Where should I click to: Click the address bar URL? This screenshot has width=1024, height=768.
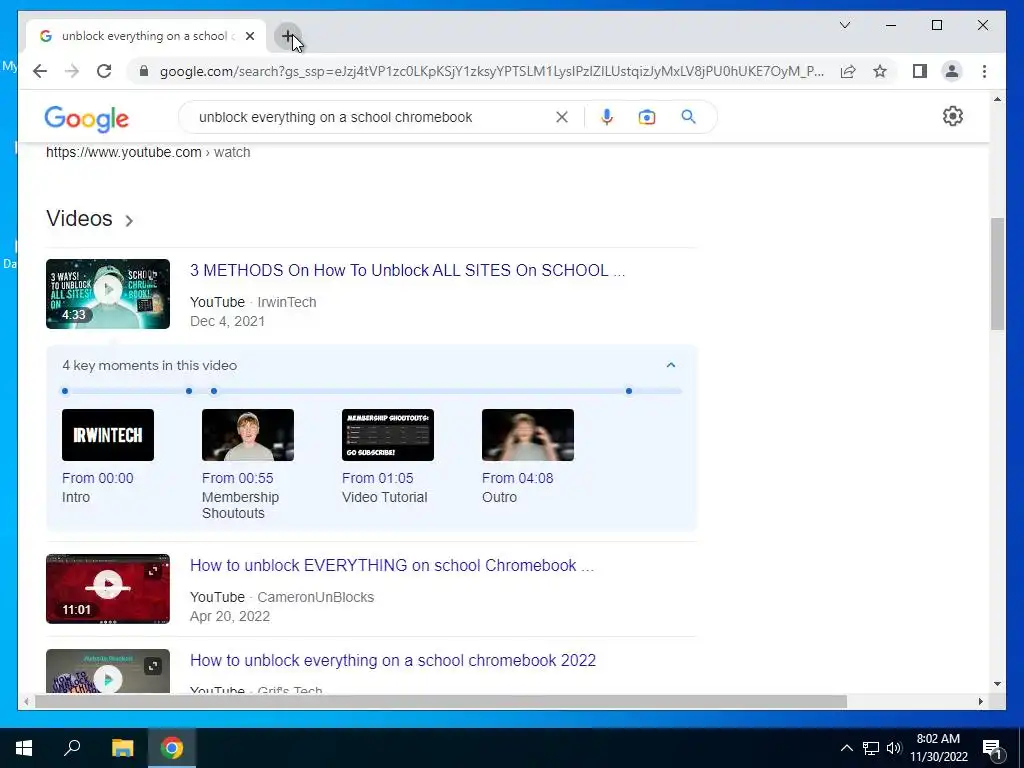(491, 71)
